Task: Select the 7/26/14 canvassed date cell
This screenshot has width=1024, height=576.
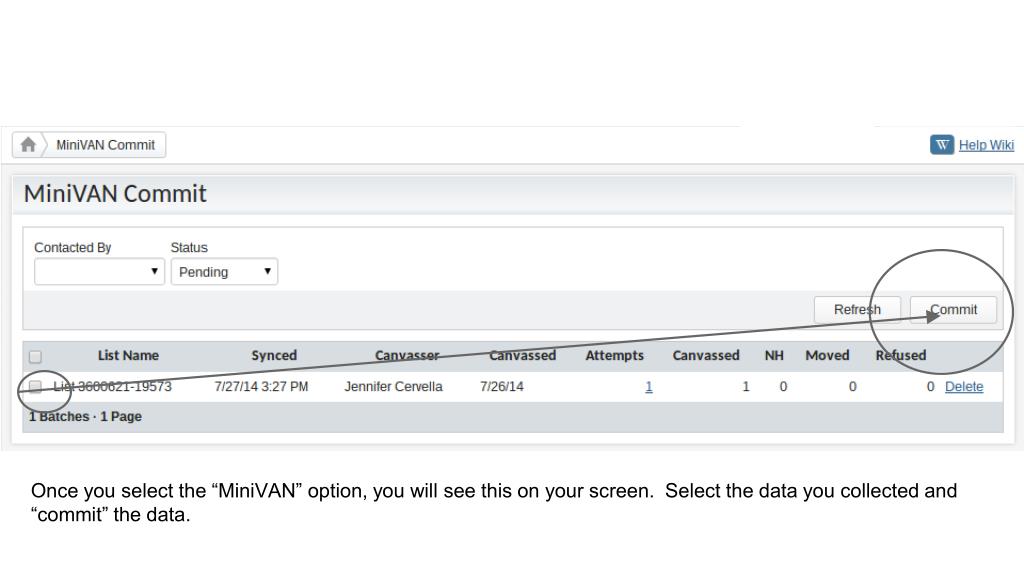Action: pyautogui.click(x=502, y=387)
